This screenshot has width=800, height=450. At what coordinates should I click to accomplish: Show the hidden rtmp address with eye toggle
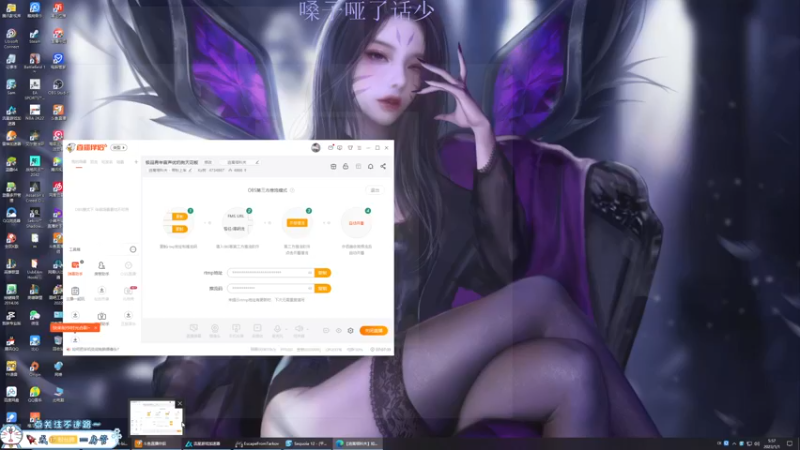(309, 273)
